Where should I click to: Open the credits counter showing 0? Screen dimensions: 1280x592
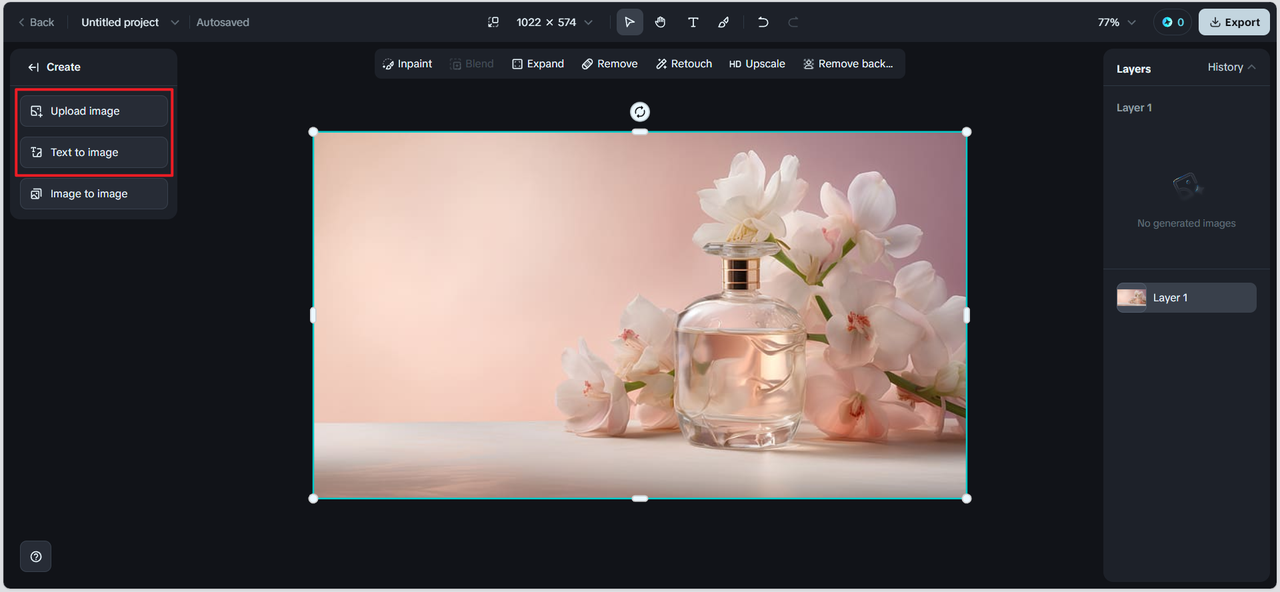[x=1173, y=22]
